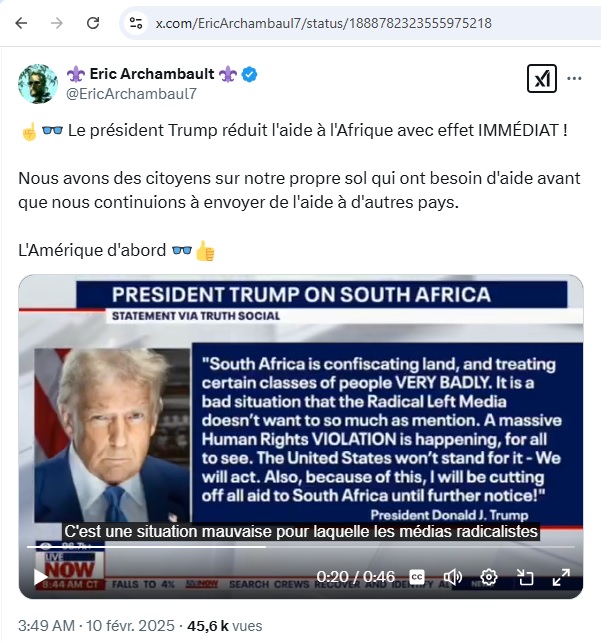
Task: Go back in browser history
Action: (21, 23)
